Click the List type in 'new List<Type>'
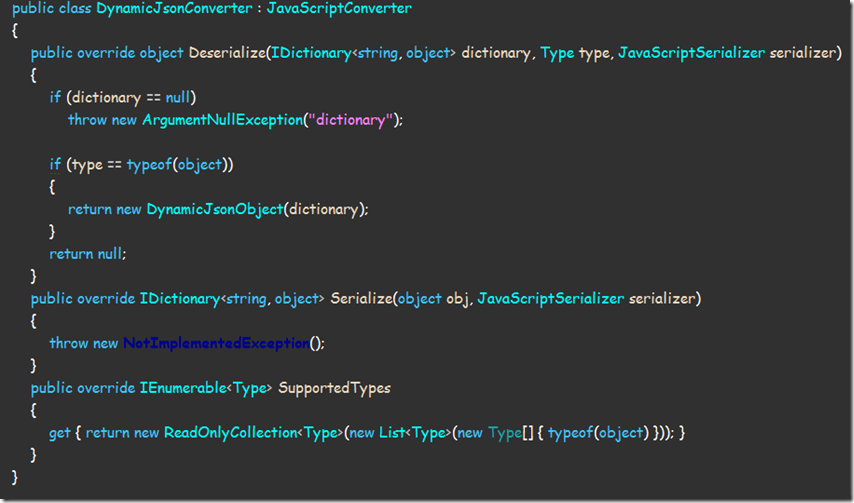This screenshot has height=503, width=854. click(x=392, y=433)
